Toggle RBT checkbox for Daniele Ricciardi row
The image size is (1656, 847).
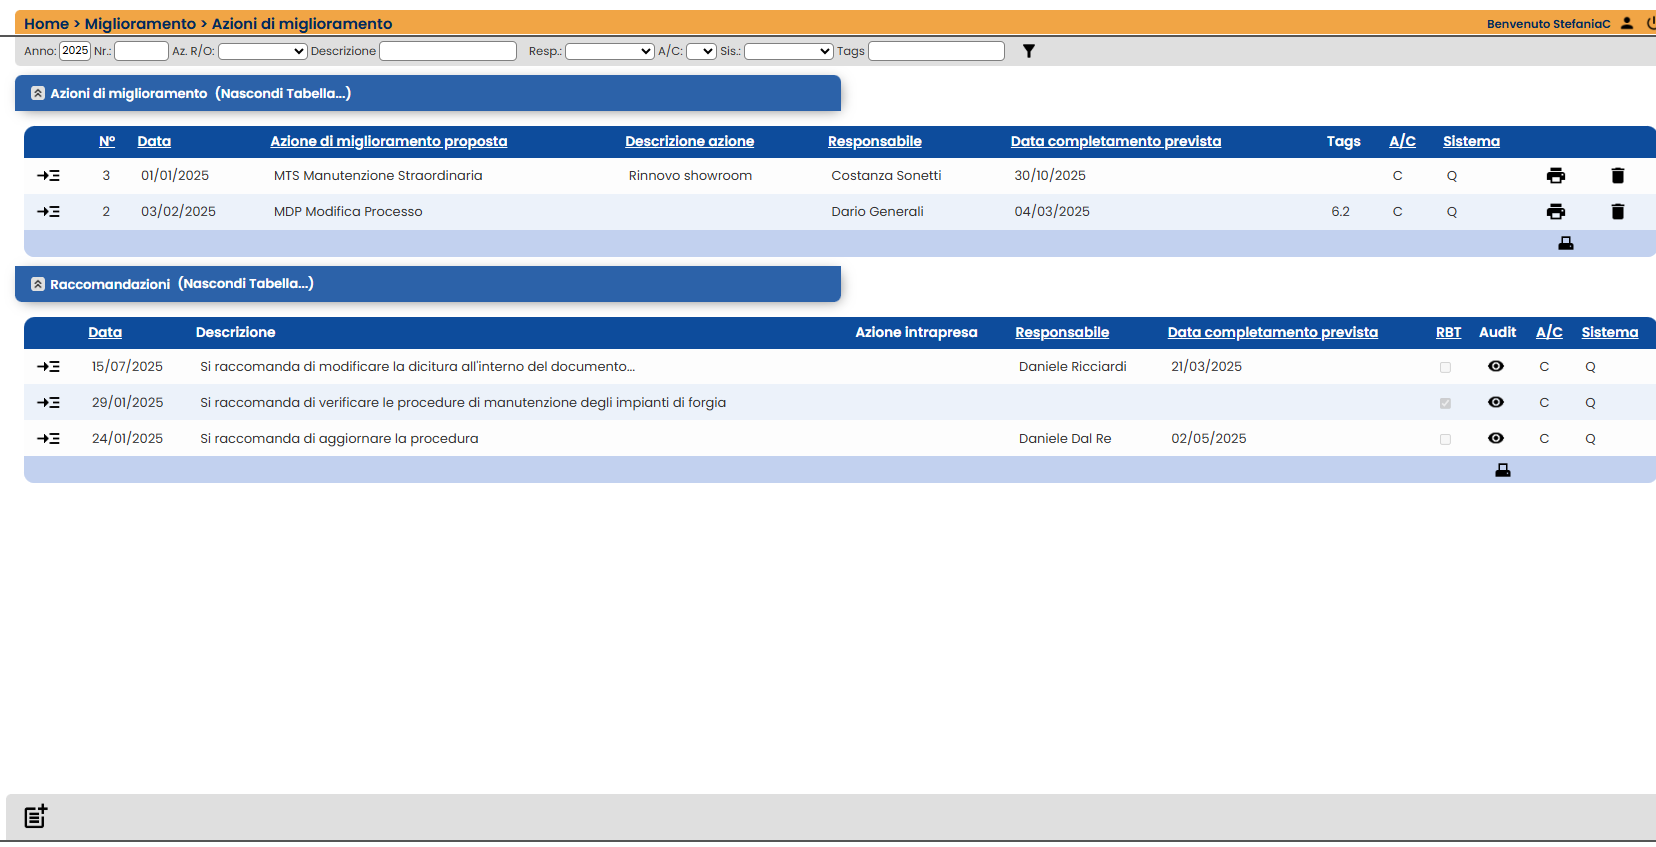(x=1445, y=368)
